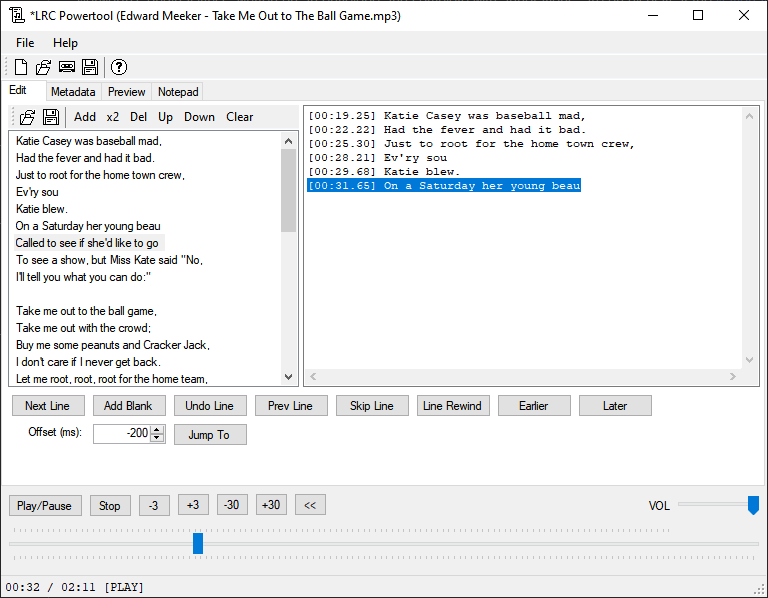The height and width of the screenshot is (598, 768).
Task: Select the Edit tab
Action: (18, 90)
